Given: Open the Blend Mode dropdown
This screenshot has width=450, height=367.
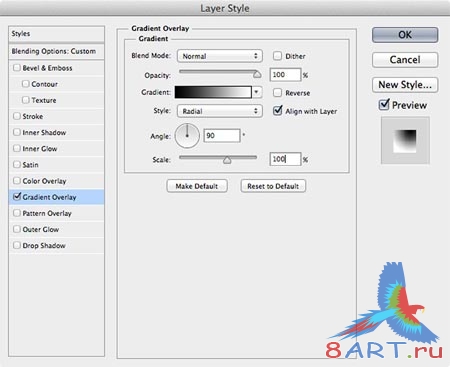Looking at the screenshot, I should [220, 56].
